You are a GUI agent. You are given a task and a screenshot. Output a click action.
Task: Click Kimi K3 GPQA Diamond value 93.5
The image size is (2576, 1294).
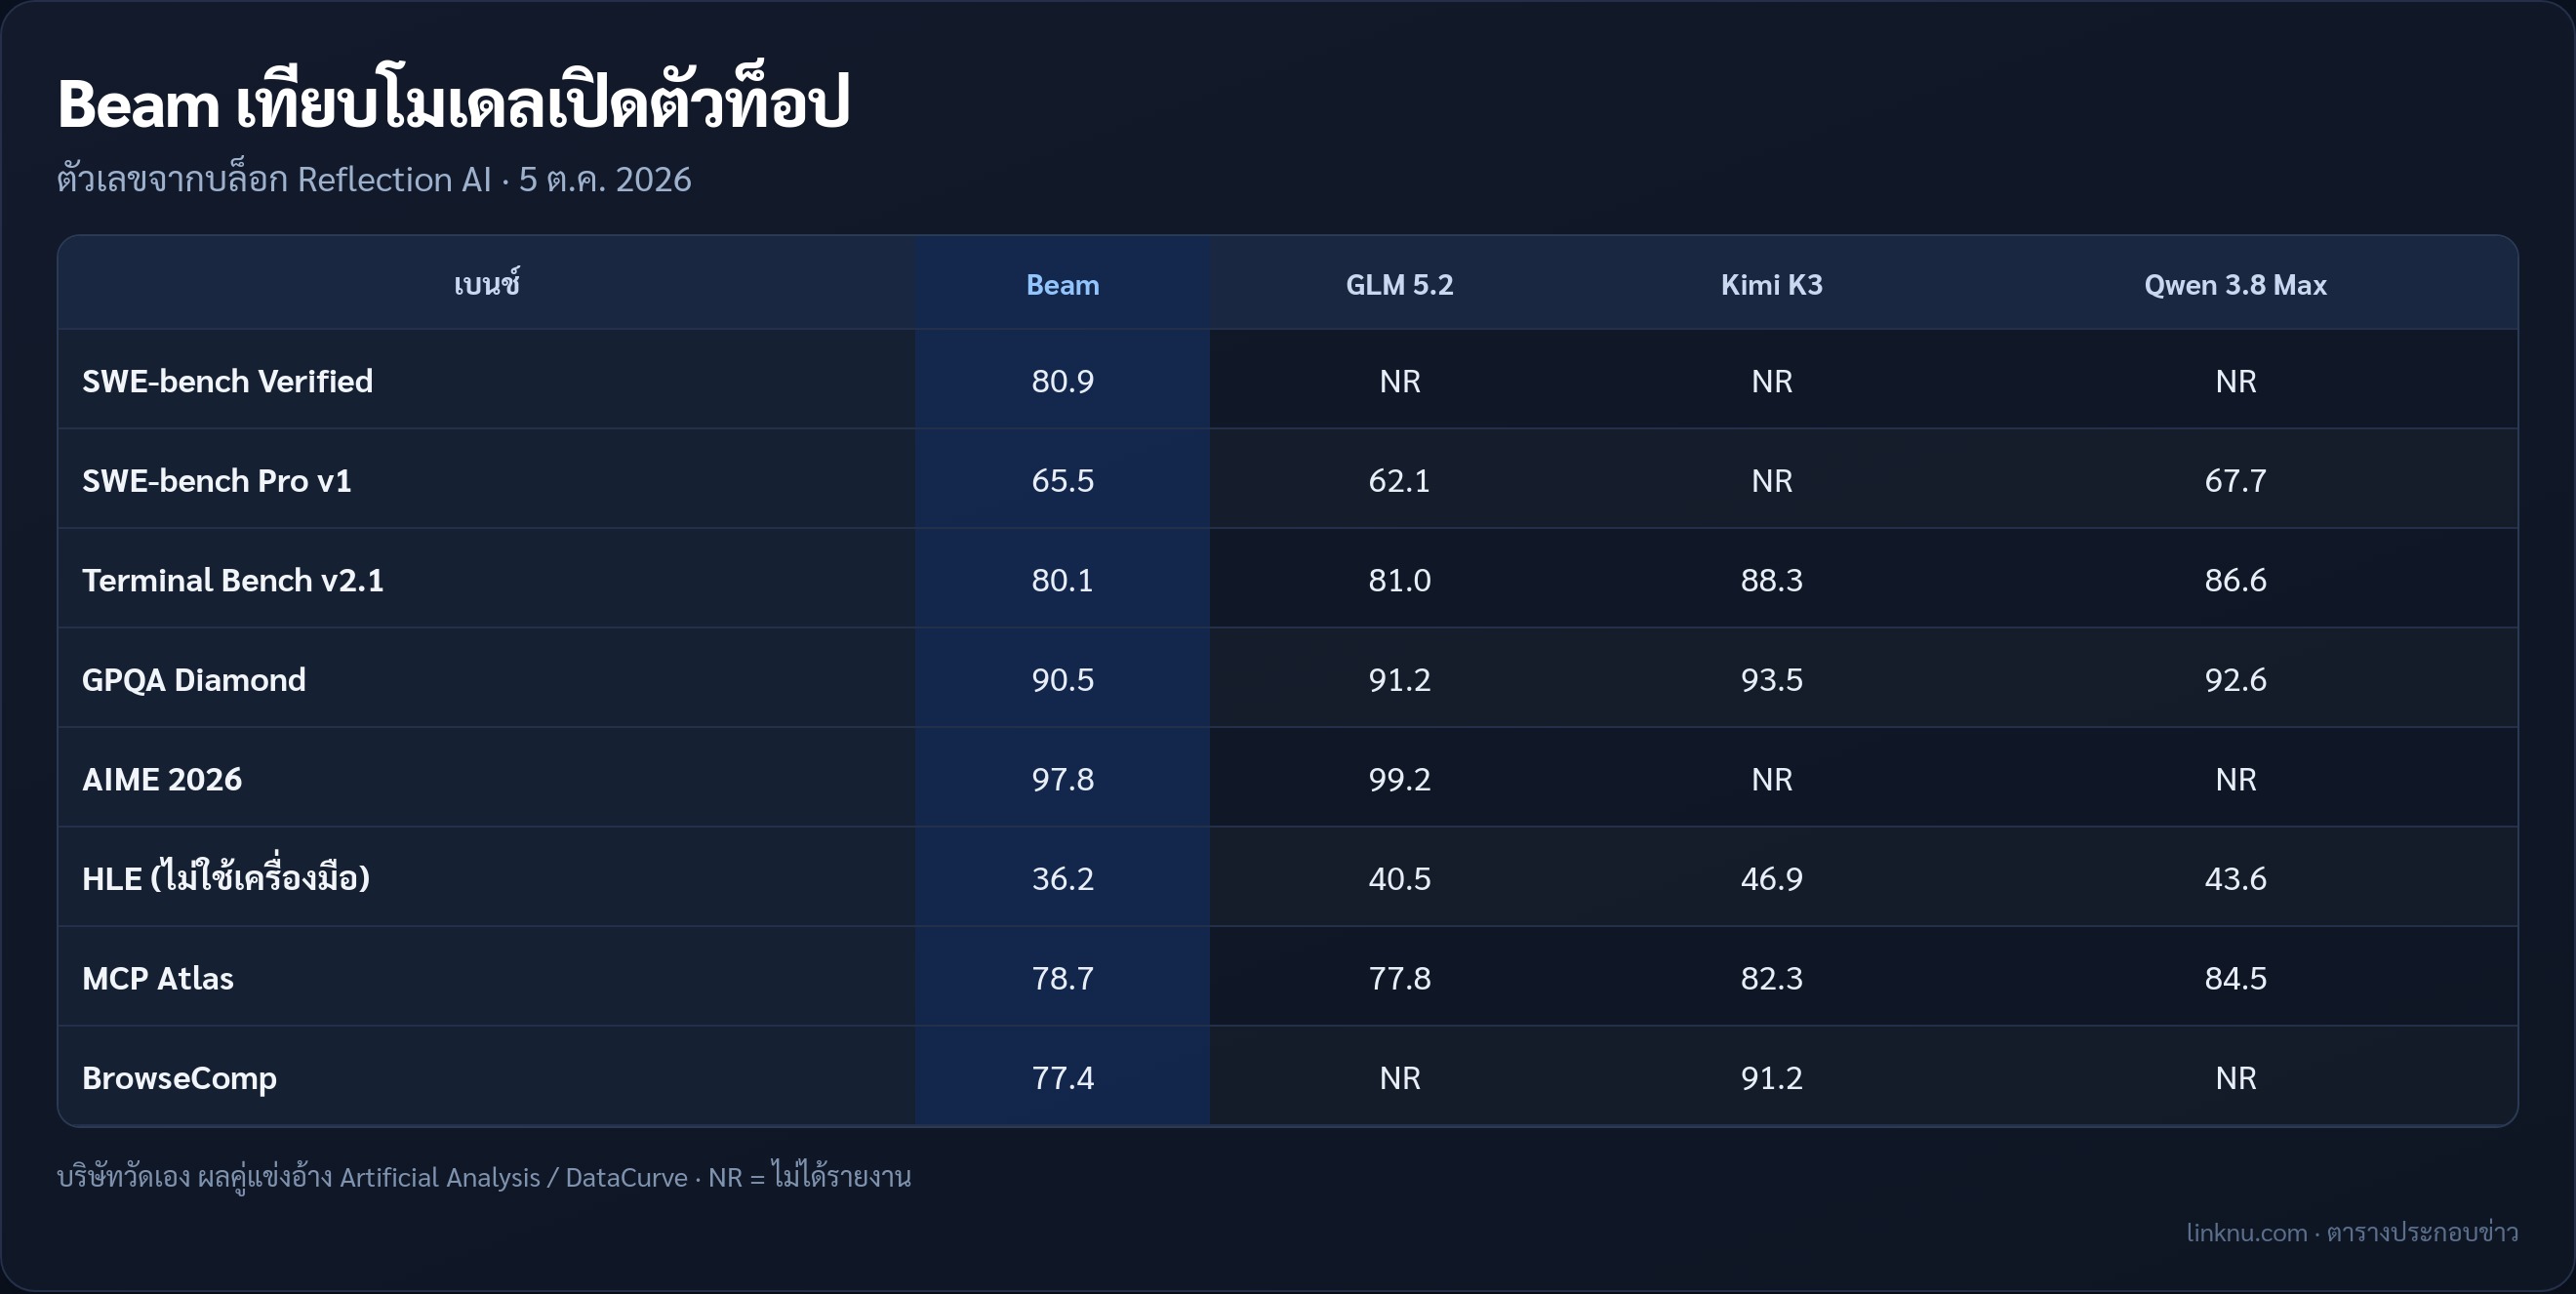[1771, 679]
